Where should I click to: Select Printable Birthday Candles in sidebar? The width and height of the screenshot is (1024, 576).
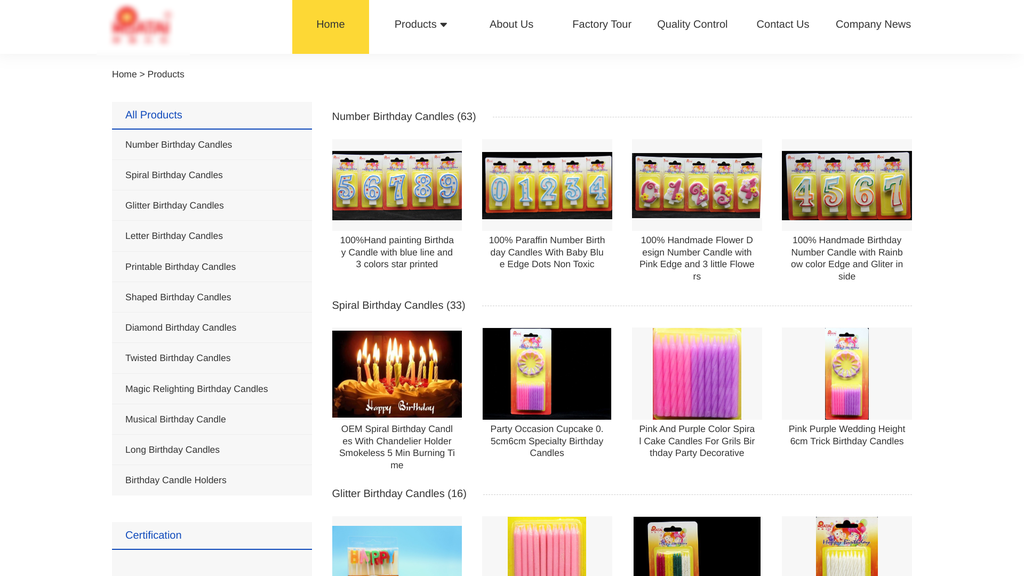pos(180,267)
